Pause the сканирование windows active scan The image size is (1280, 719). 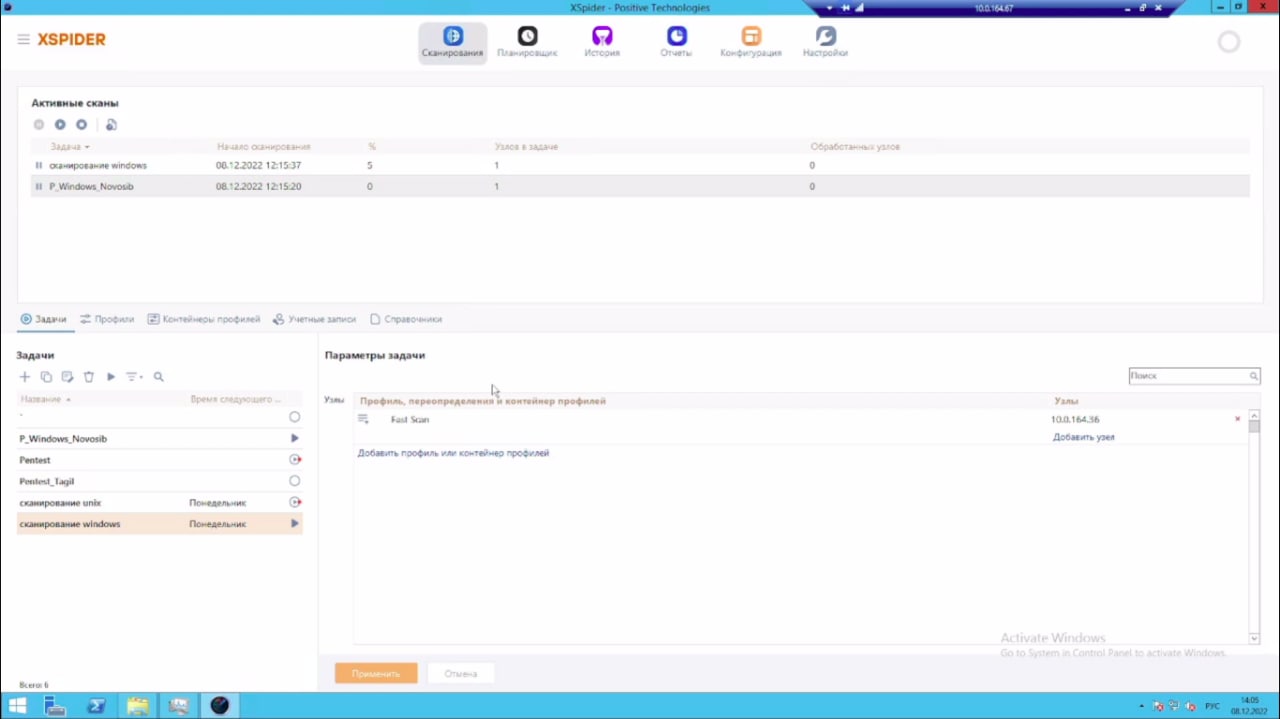[x=39, y=166]
